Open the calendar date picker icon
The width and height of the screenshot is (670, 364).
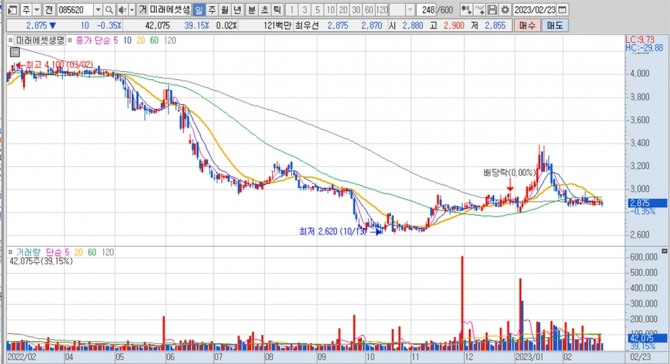[563, 9]
